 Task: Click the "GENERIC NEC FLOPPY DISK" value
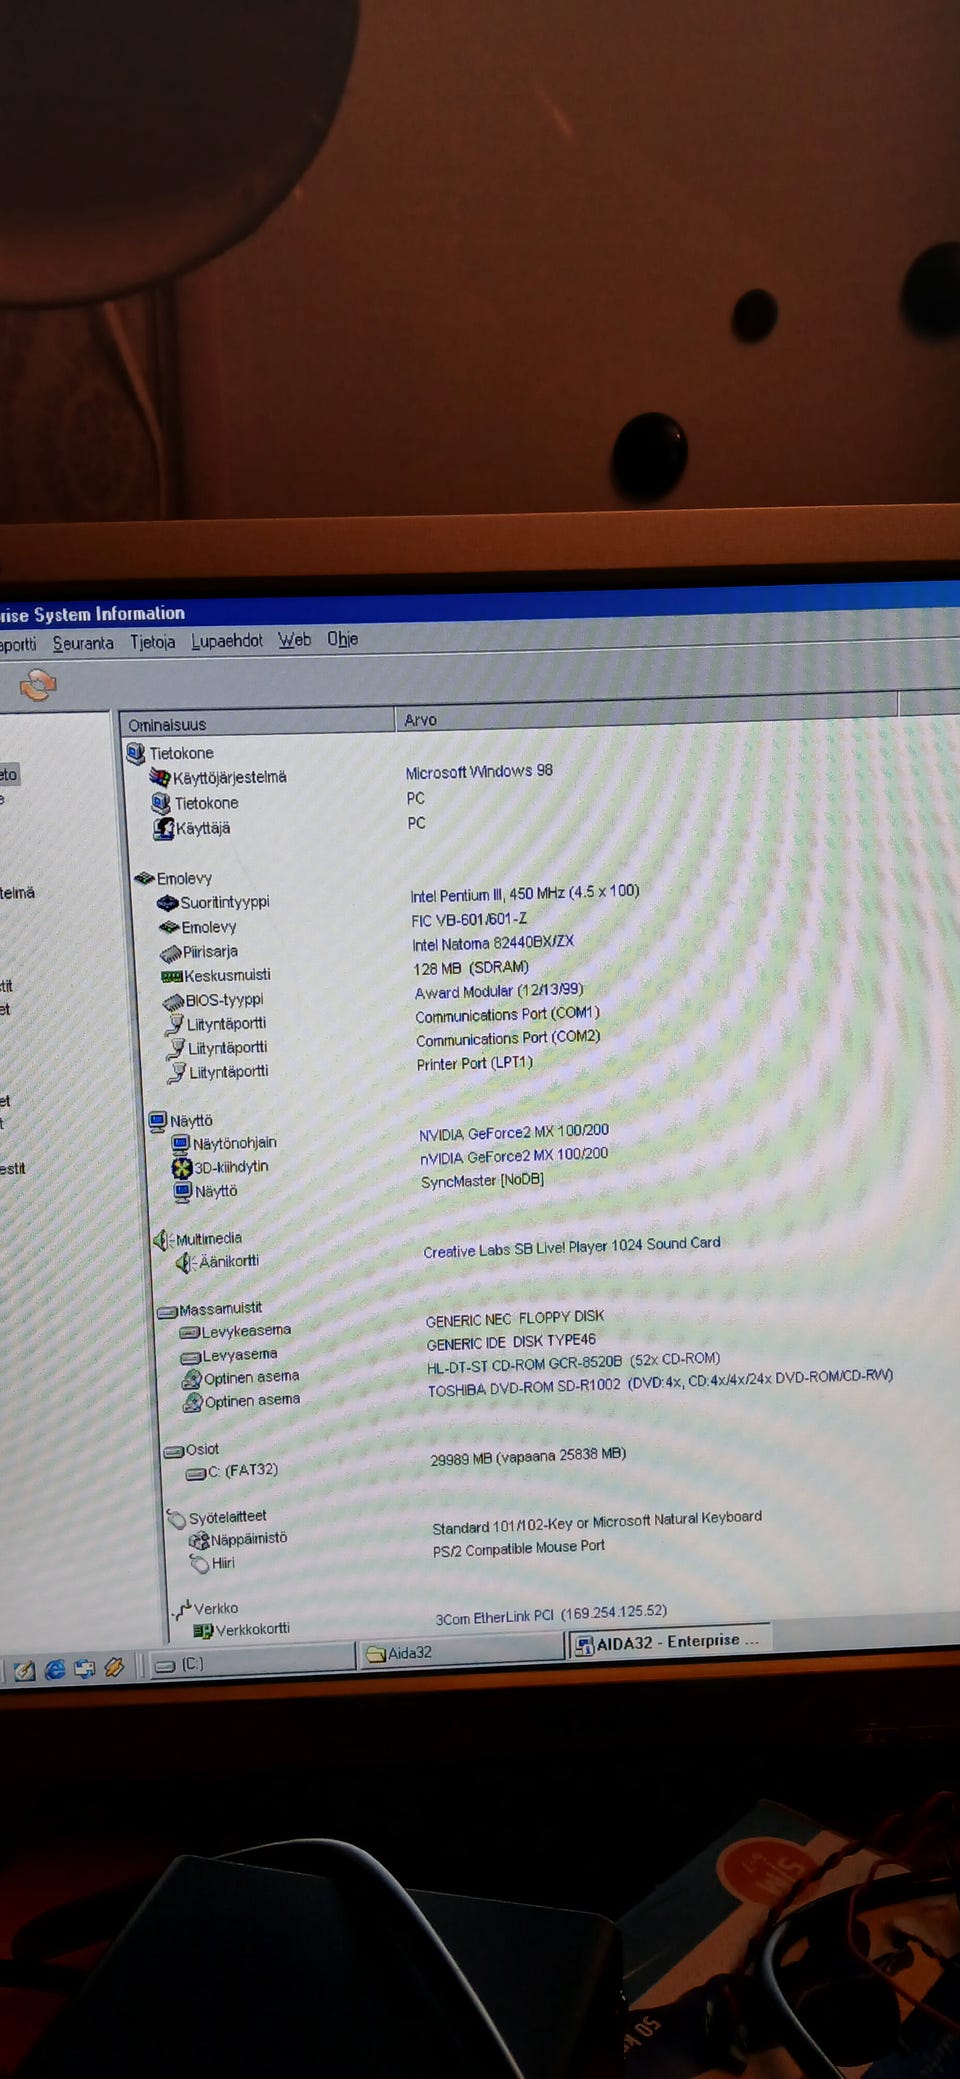pos(515,1319)
